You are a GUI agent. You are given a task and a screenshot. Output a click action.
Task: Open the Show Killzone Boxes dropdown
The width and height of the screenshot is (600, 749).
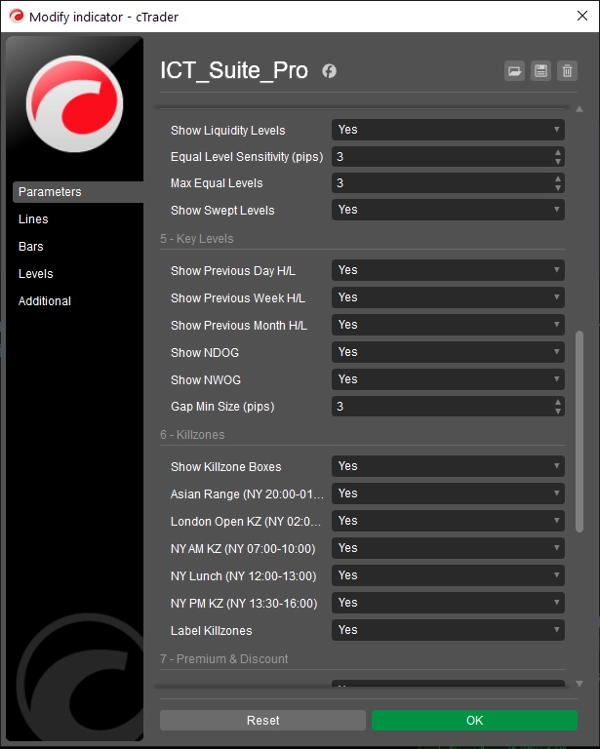click(448, 466)
